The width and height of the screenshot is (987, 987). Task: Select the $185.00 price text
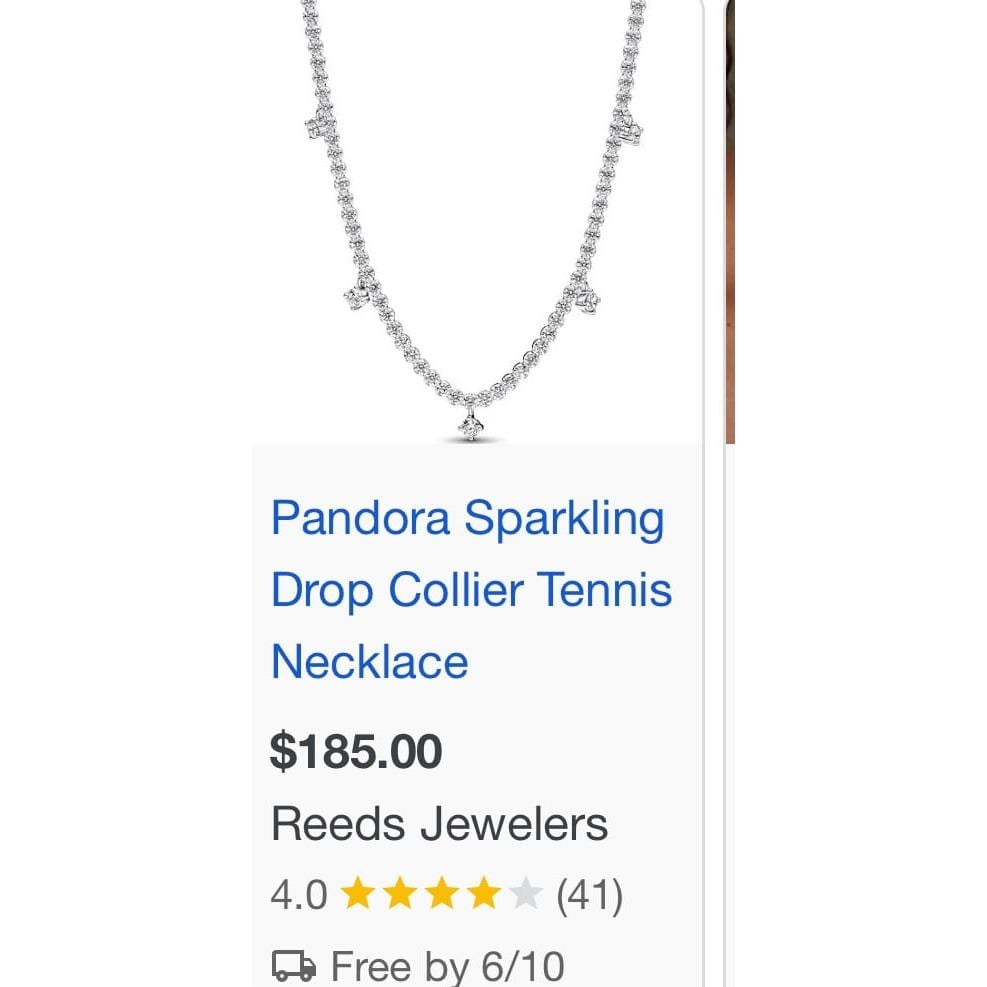[356, 751]
